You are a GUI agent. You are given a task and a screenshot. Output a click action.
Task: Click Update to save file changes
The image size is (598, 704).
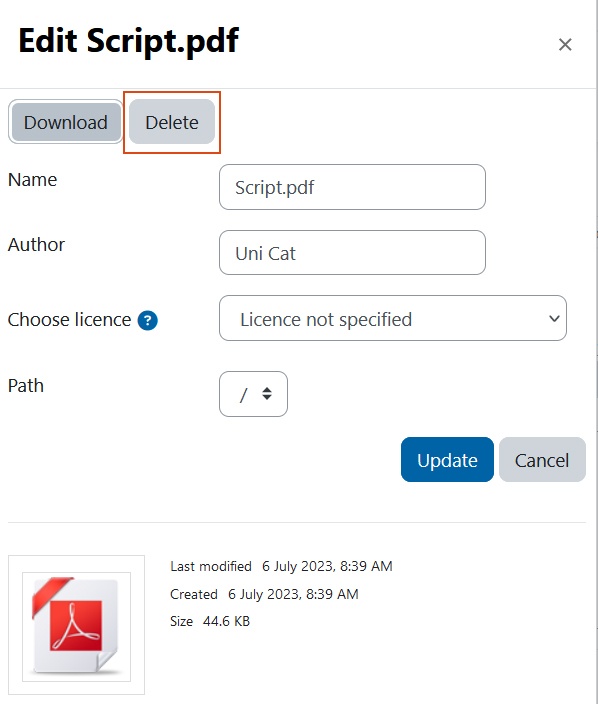coord(447,460)
